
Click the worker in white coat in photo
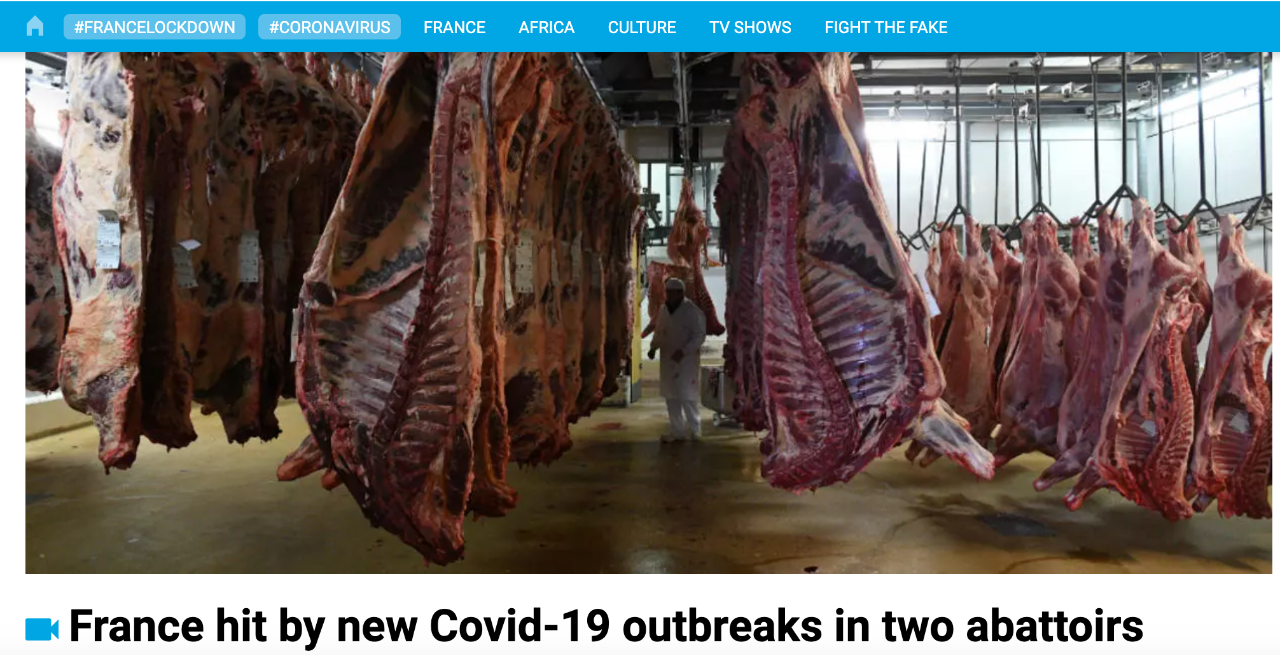[679, 360]
